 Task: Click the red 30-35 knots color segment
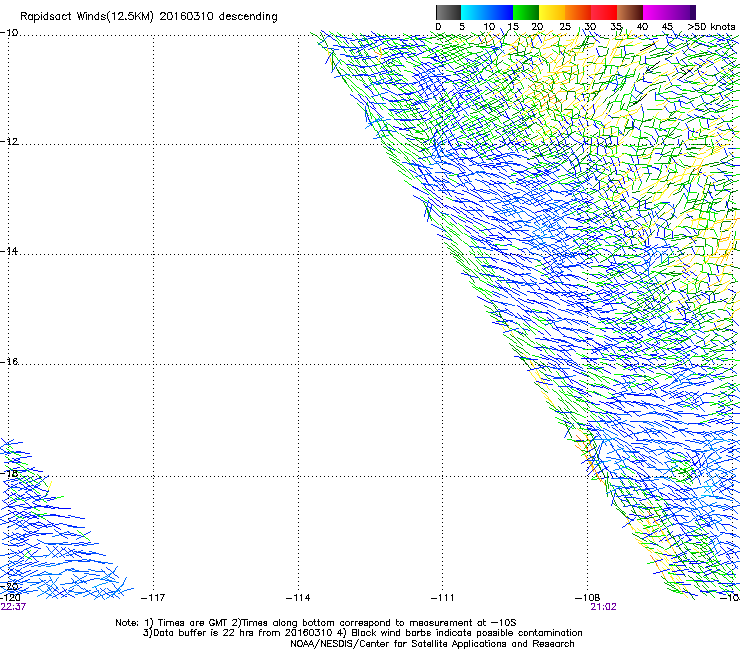point(604,12)
